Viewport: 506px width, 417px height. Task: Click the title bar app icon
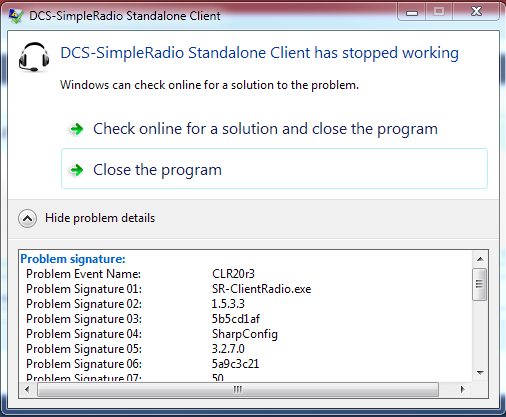[x=16, y=16]
